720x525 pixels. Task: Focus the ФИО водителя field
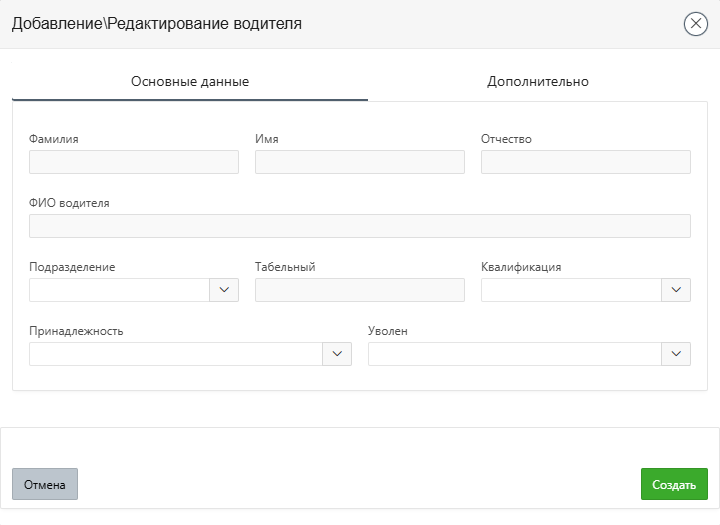pyautogui.click(x=360, y=226)
